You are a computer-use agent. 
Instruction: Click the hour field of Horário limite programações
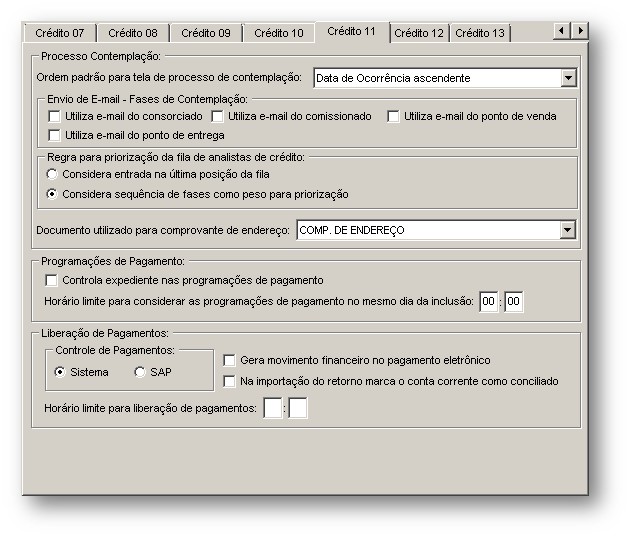pos(488,301)
